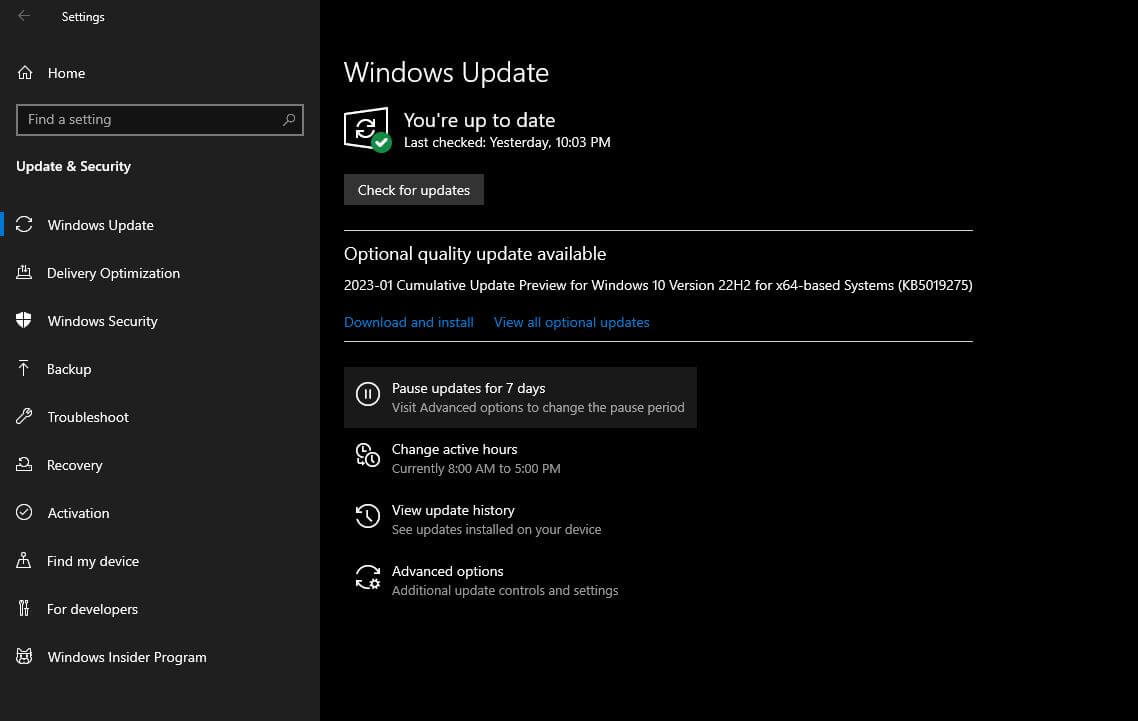
Task: Click the Update & Security section title
Action: (x=73, y=166)
